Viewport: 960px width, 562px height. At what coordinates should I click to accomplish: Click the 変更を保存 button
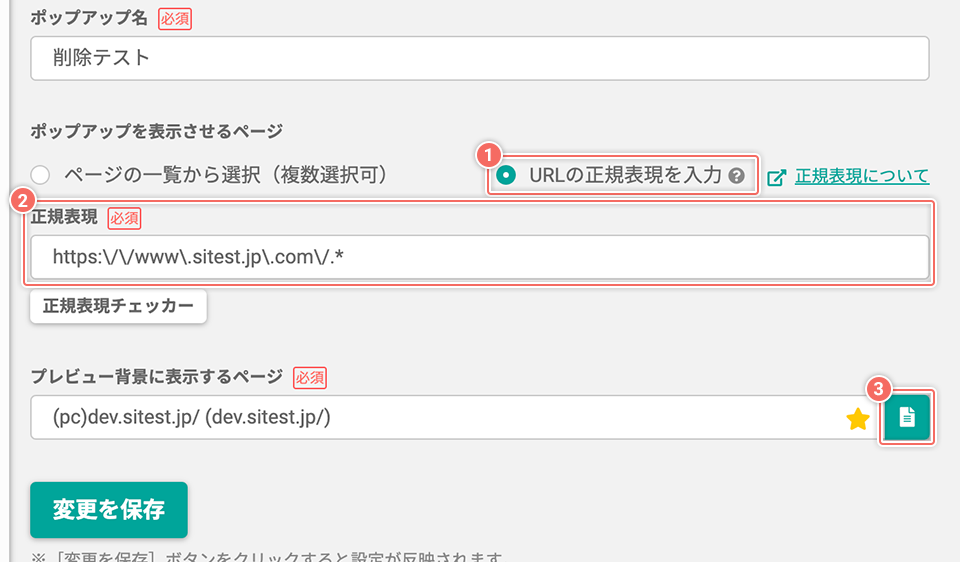[109, 510]
